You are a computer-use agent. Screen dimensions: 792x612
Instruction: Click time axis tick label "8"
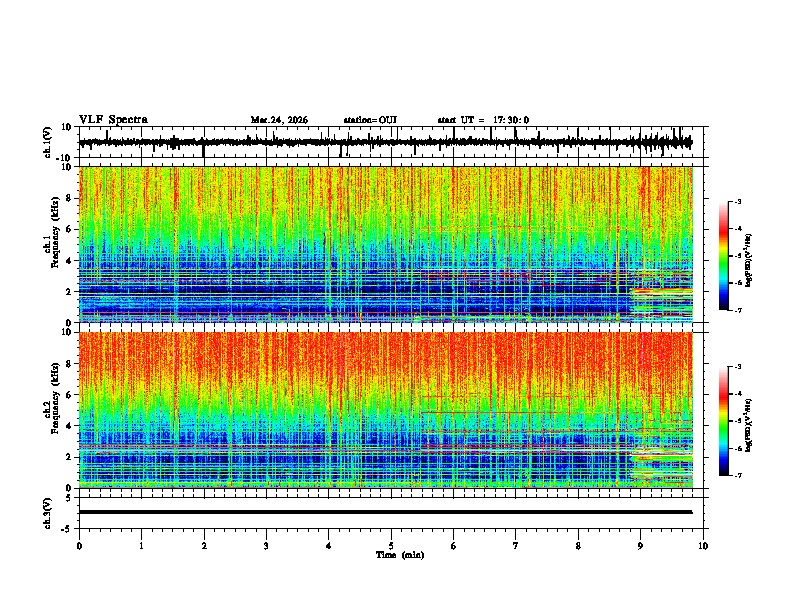[x=578, y=546]
